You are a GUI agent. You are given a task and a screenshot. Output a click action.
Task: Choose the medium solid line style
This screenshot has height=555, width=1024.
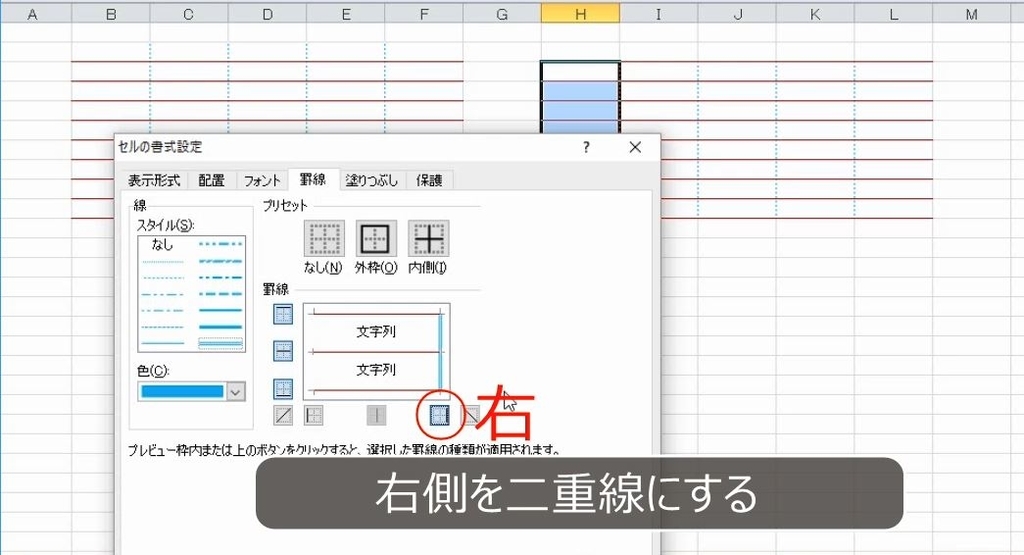(221, 310)
